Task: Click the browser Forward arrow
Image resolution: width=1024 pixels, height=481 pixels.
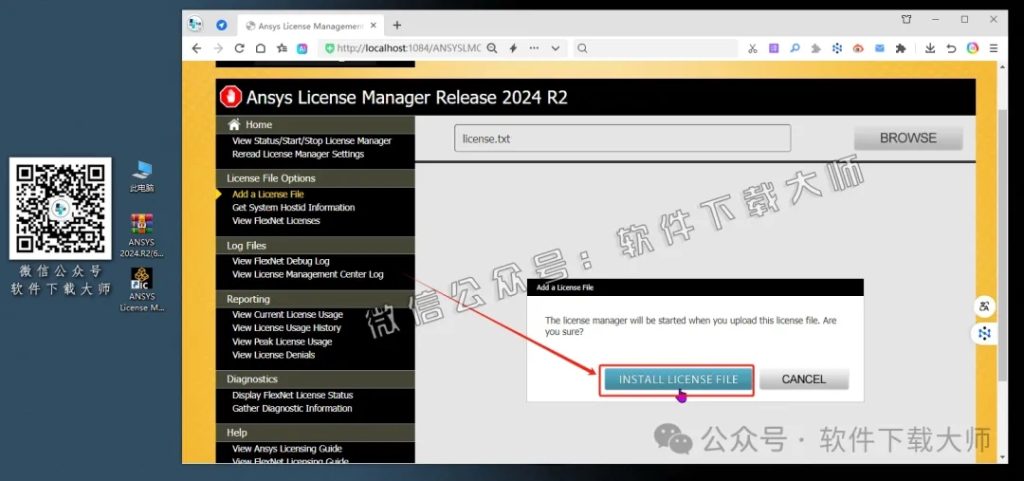Action: 218,48
